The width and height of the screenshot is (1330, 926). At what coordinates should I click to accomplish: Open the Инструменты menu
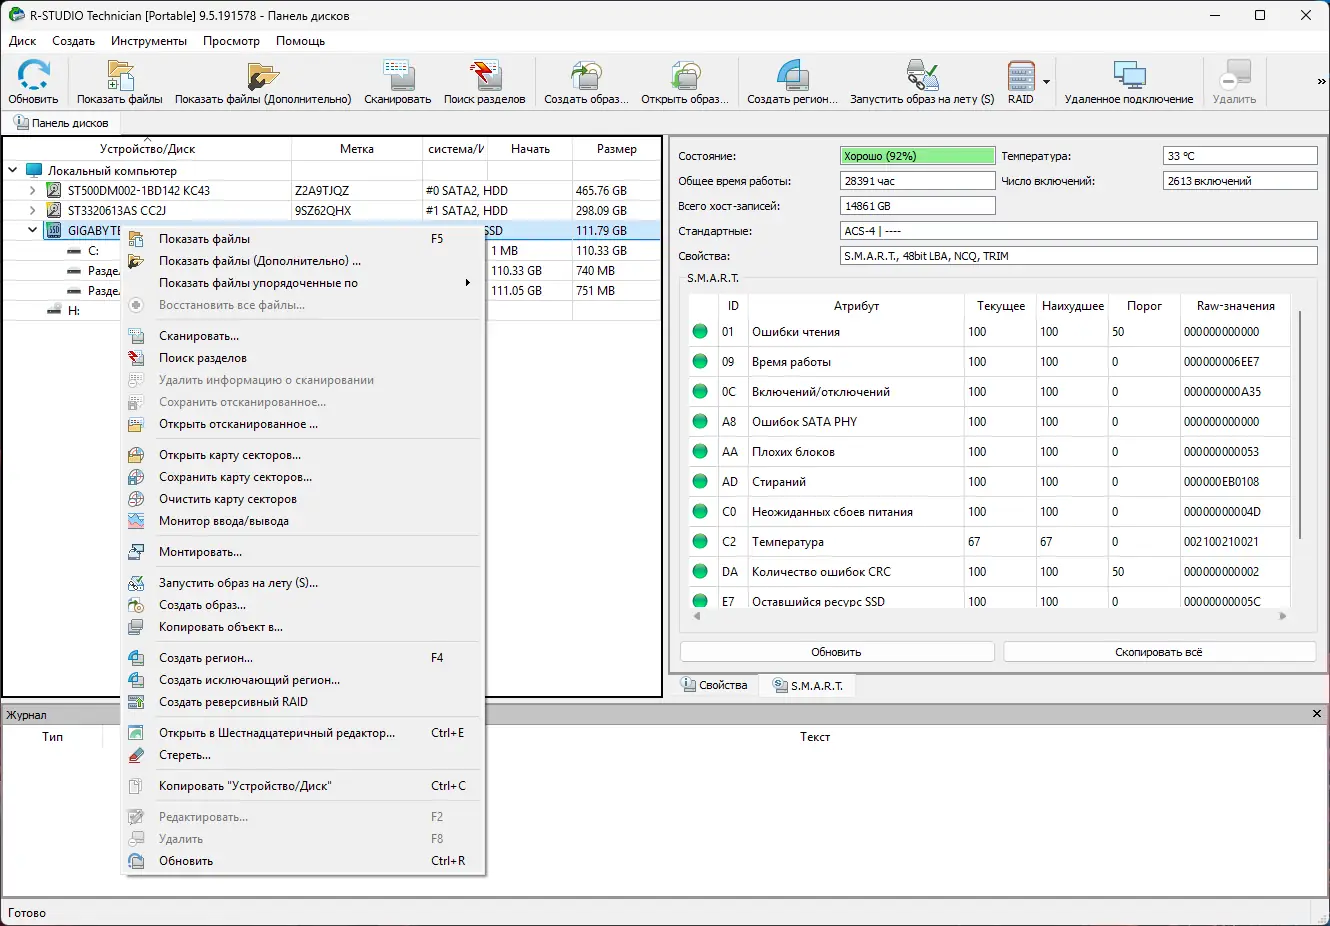coord(149,41)
